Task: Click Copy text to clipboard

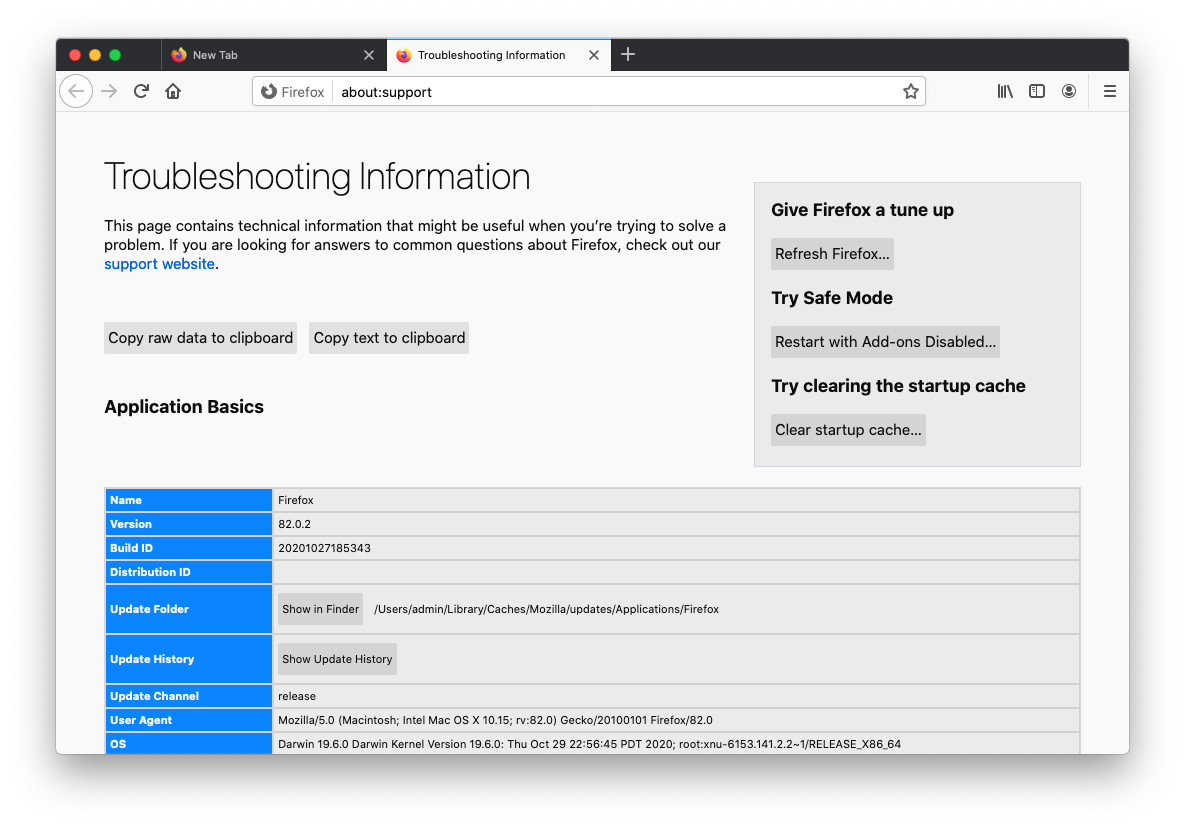Action: point(389,338)
